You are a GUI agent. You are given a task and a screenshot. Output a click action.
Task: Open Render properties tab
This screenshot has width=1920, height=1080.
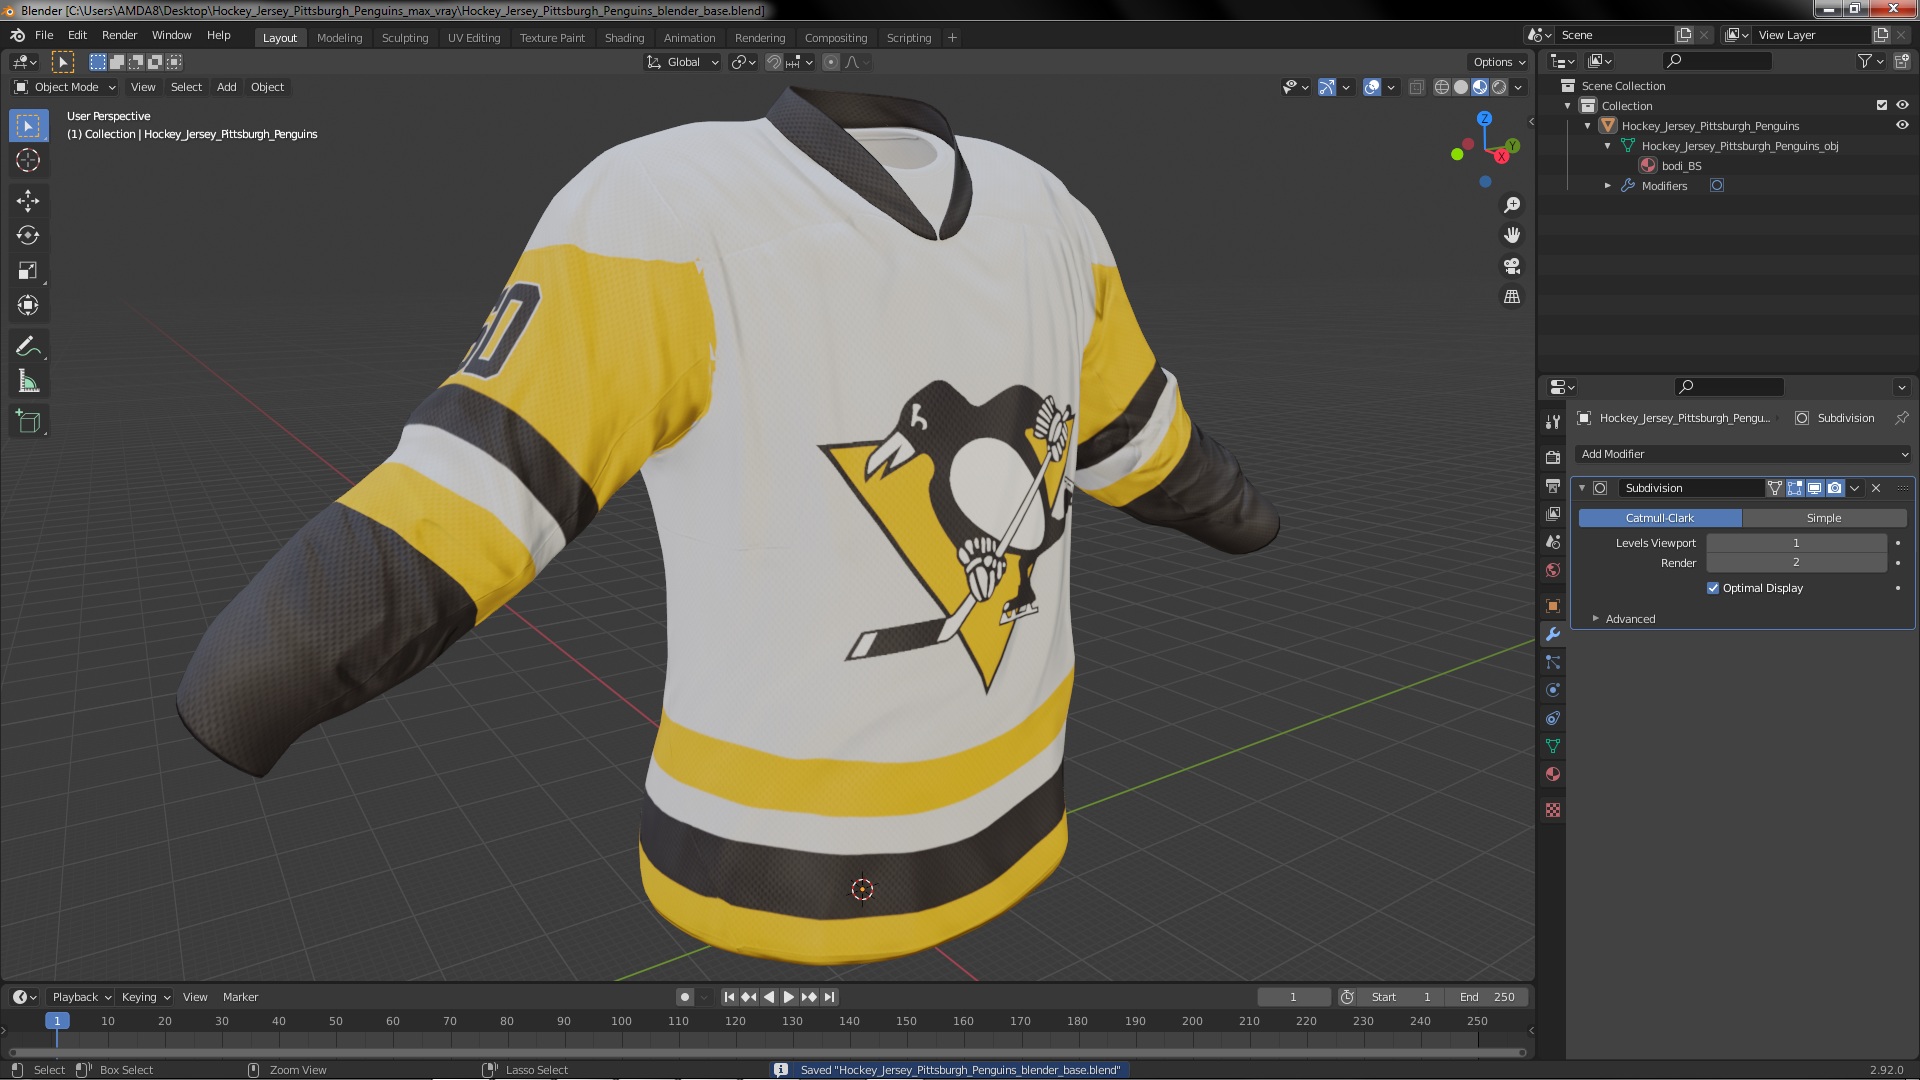click(1553, 457)
